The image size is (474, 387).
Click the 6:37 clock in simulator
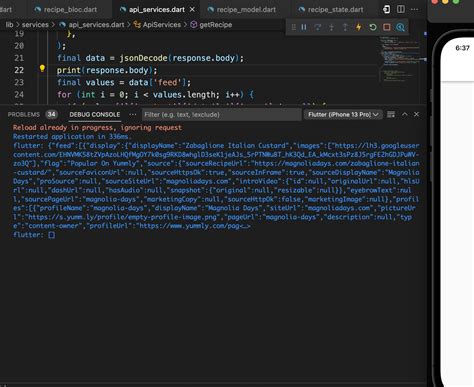pos(462,48)
